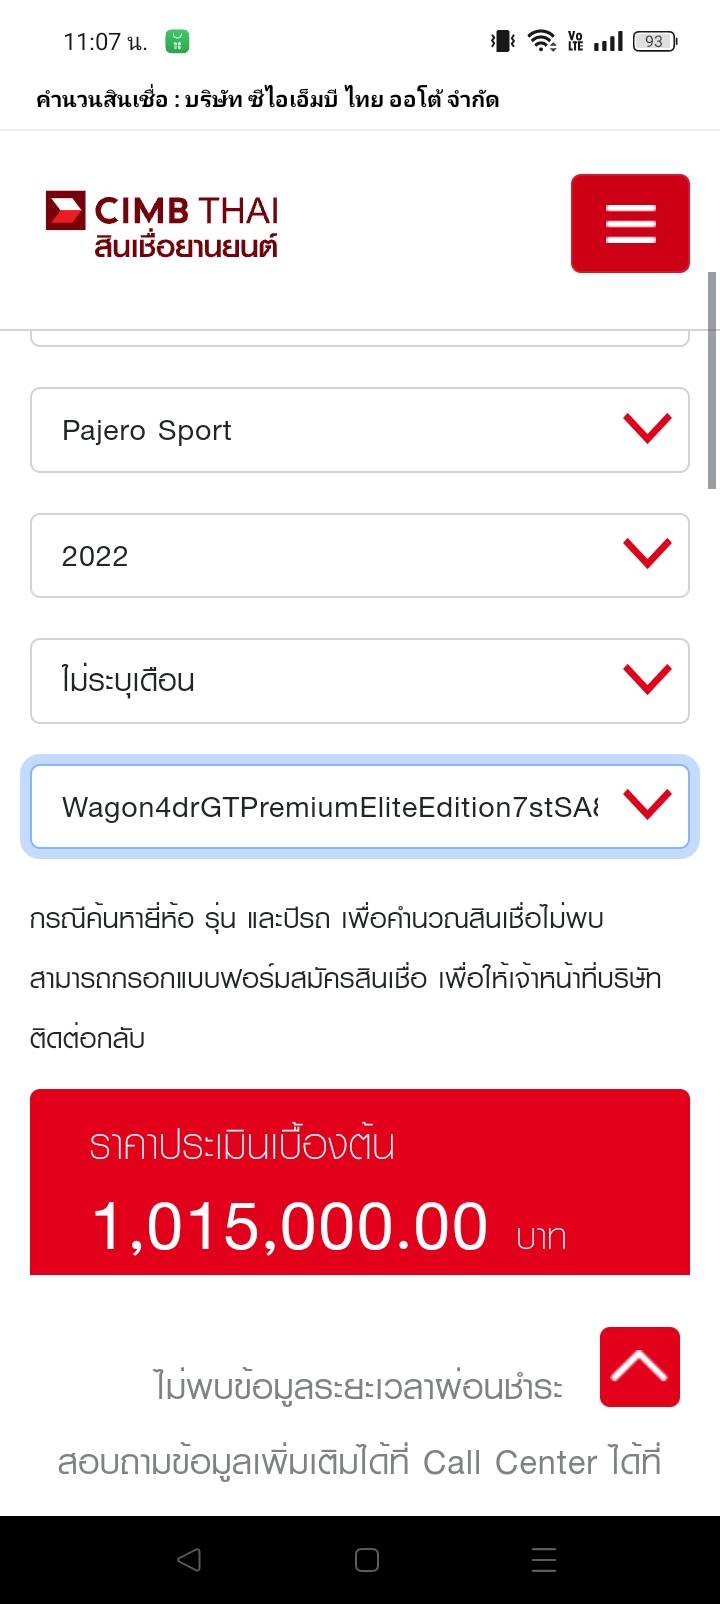Screen dimensions: 720x1604
Task: Tap the CIMB THAI logo
Action: click(162, 225)
